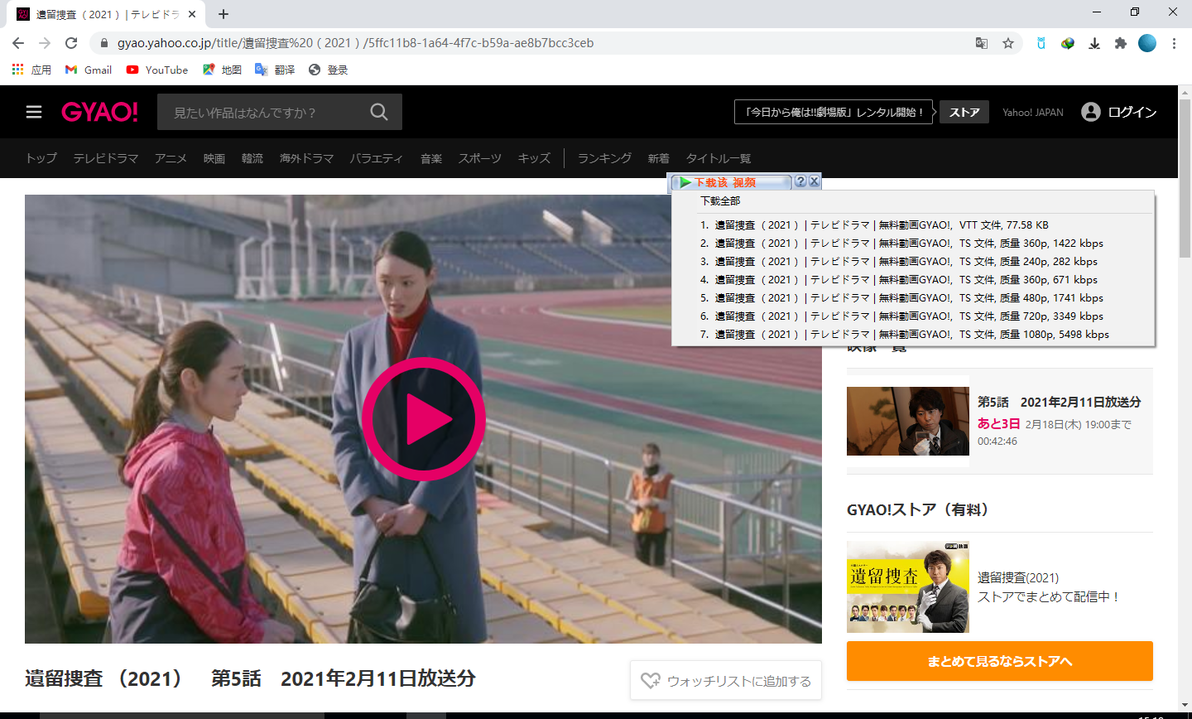Close the download video popup

814,182
